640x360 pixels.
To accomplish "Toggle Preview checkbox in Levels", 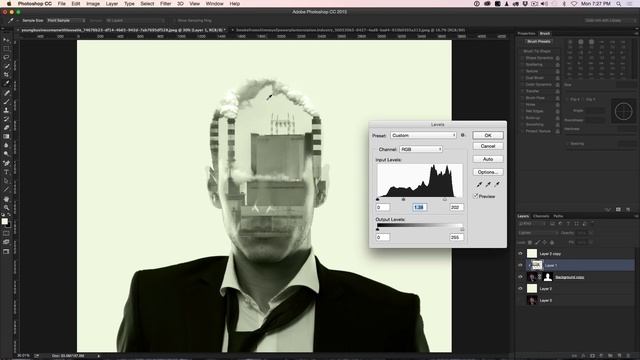I will coord(476,196).
